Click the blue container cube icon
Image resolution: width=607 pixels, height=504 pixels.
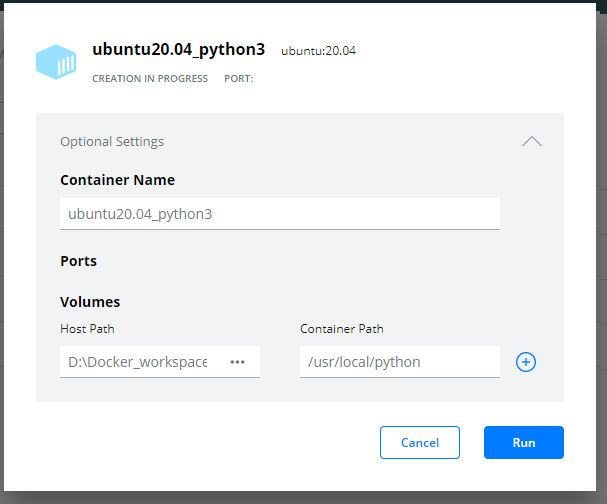pos(56,62)
